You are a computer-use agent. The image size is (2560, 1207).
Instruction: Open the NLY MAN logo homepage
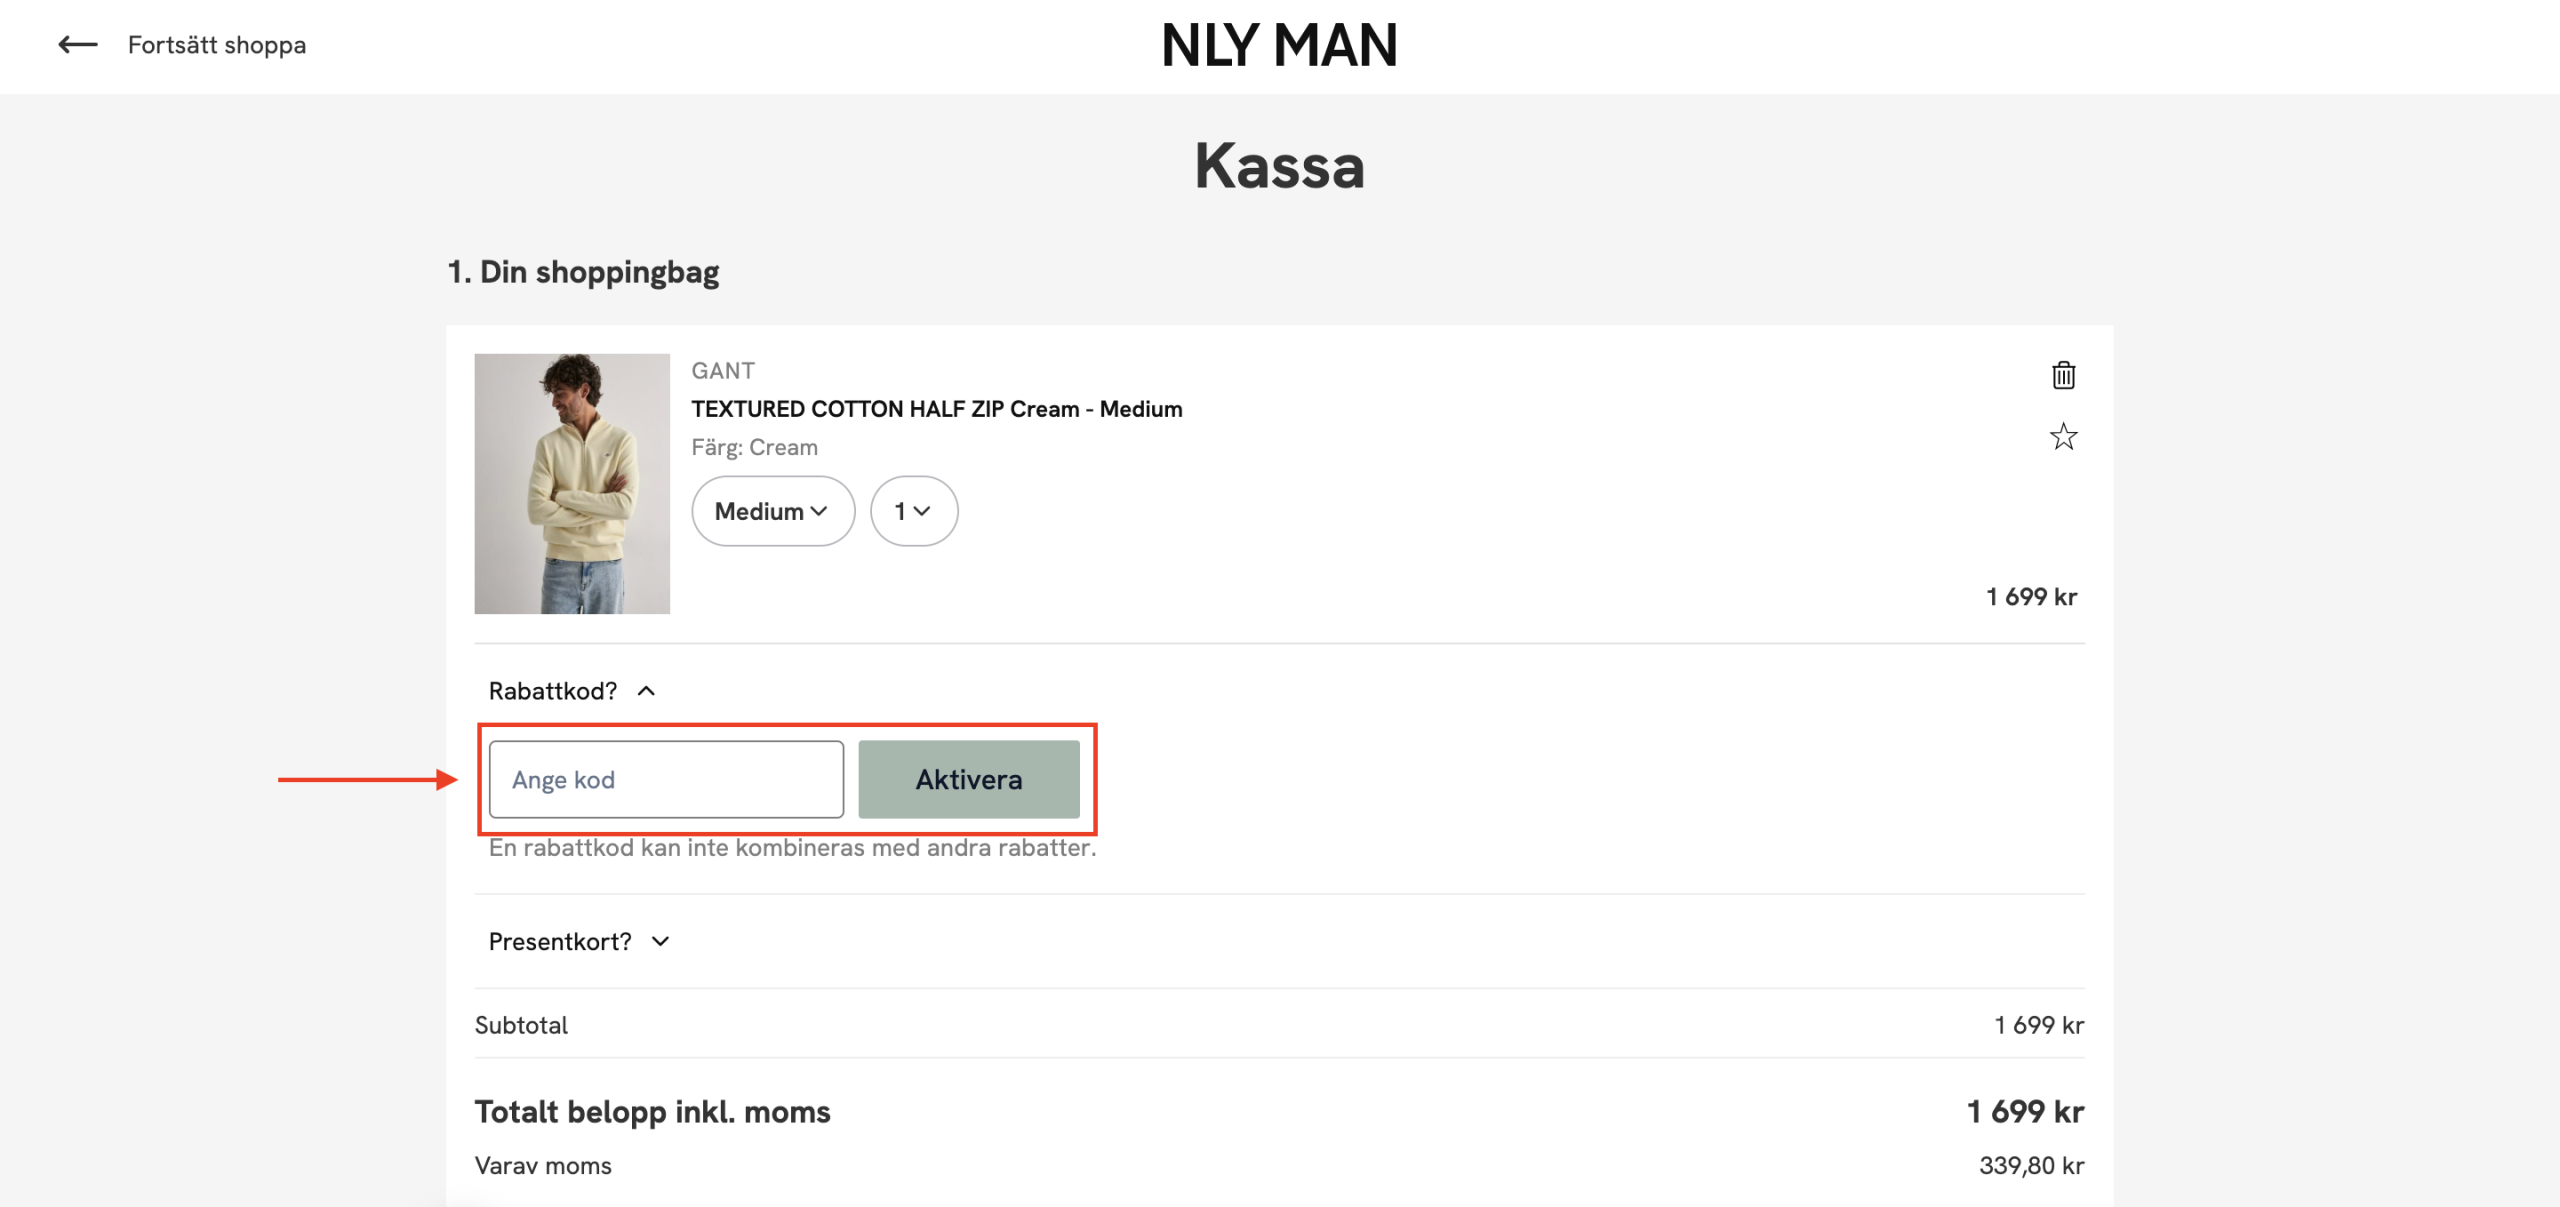tap(1279, 46)
